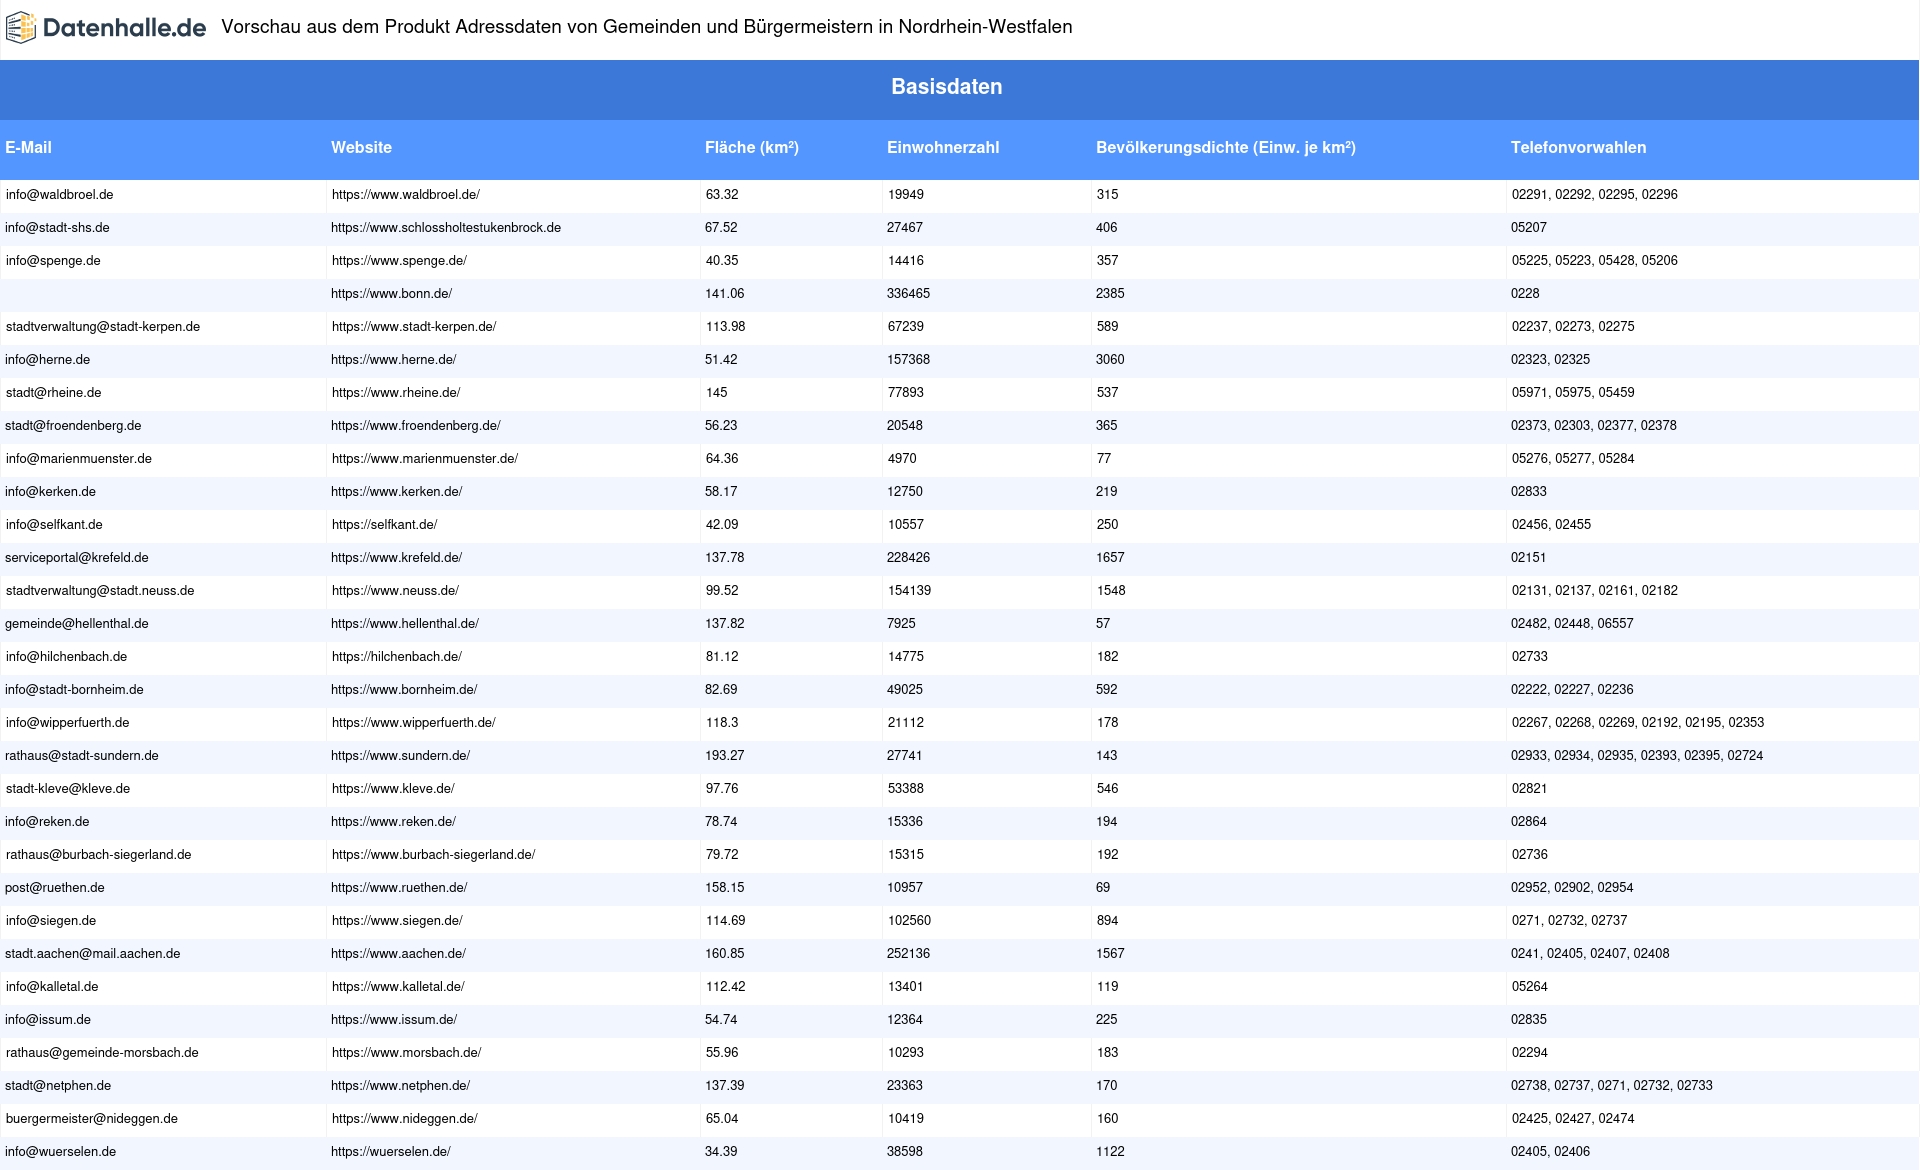Select email info@kerken.de
Viewport: 1920px width, 1170px height.
50,492
